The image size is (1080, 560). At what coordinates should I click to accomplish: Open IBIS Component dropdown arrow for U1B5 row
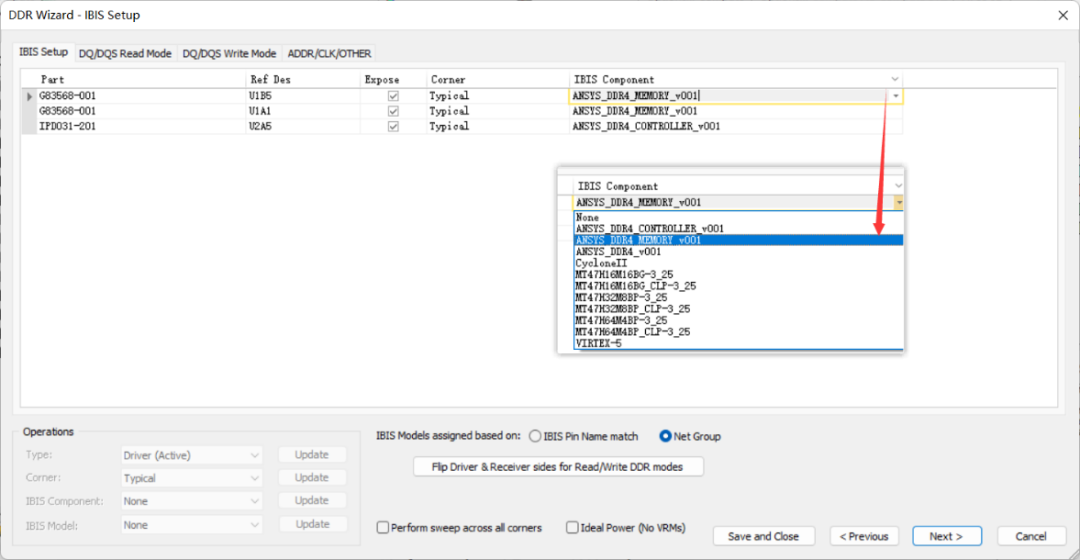click(x=895, y=96)
